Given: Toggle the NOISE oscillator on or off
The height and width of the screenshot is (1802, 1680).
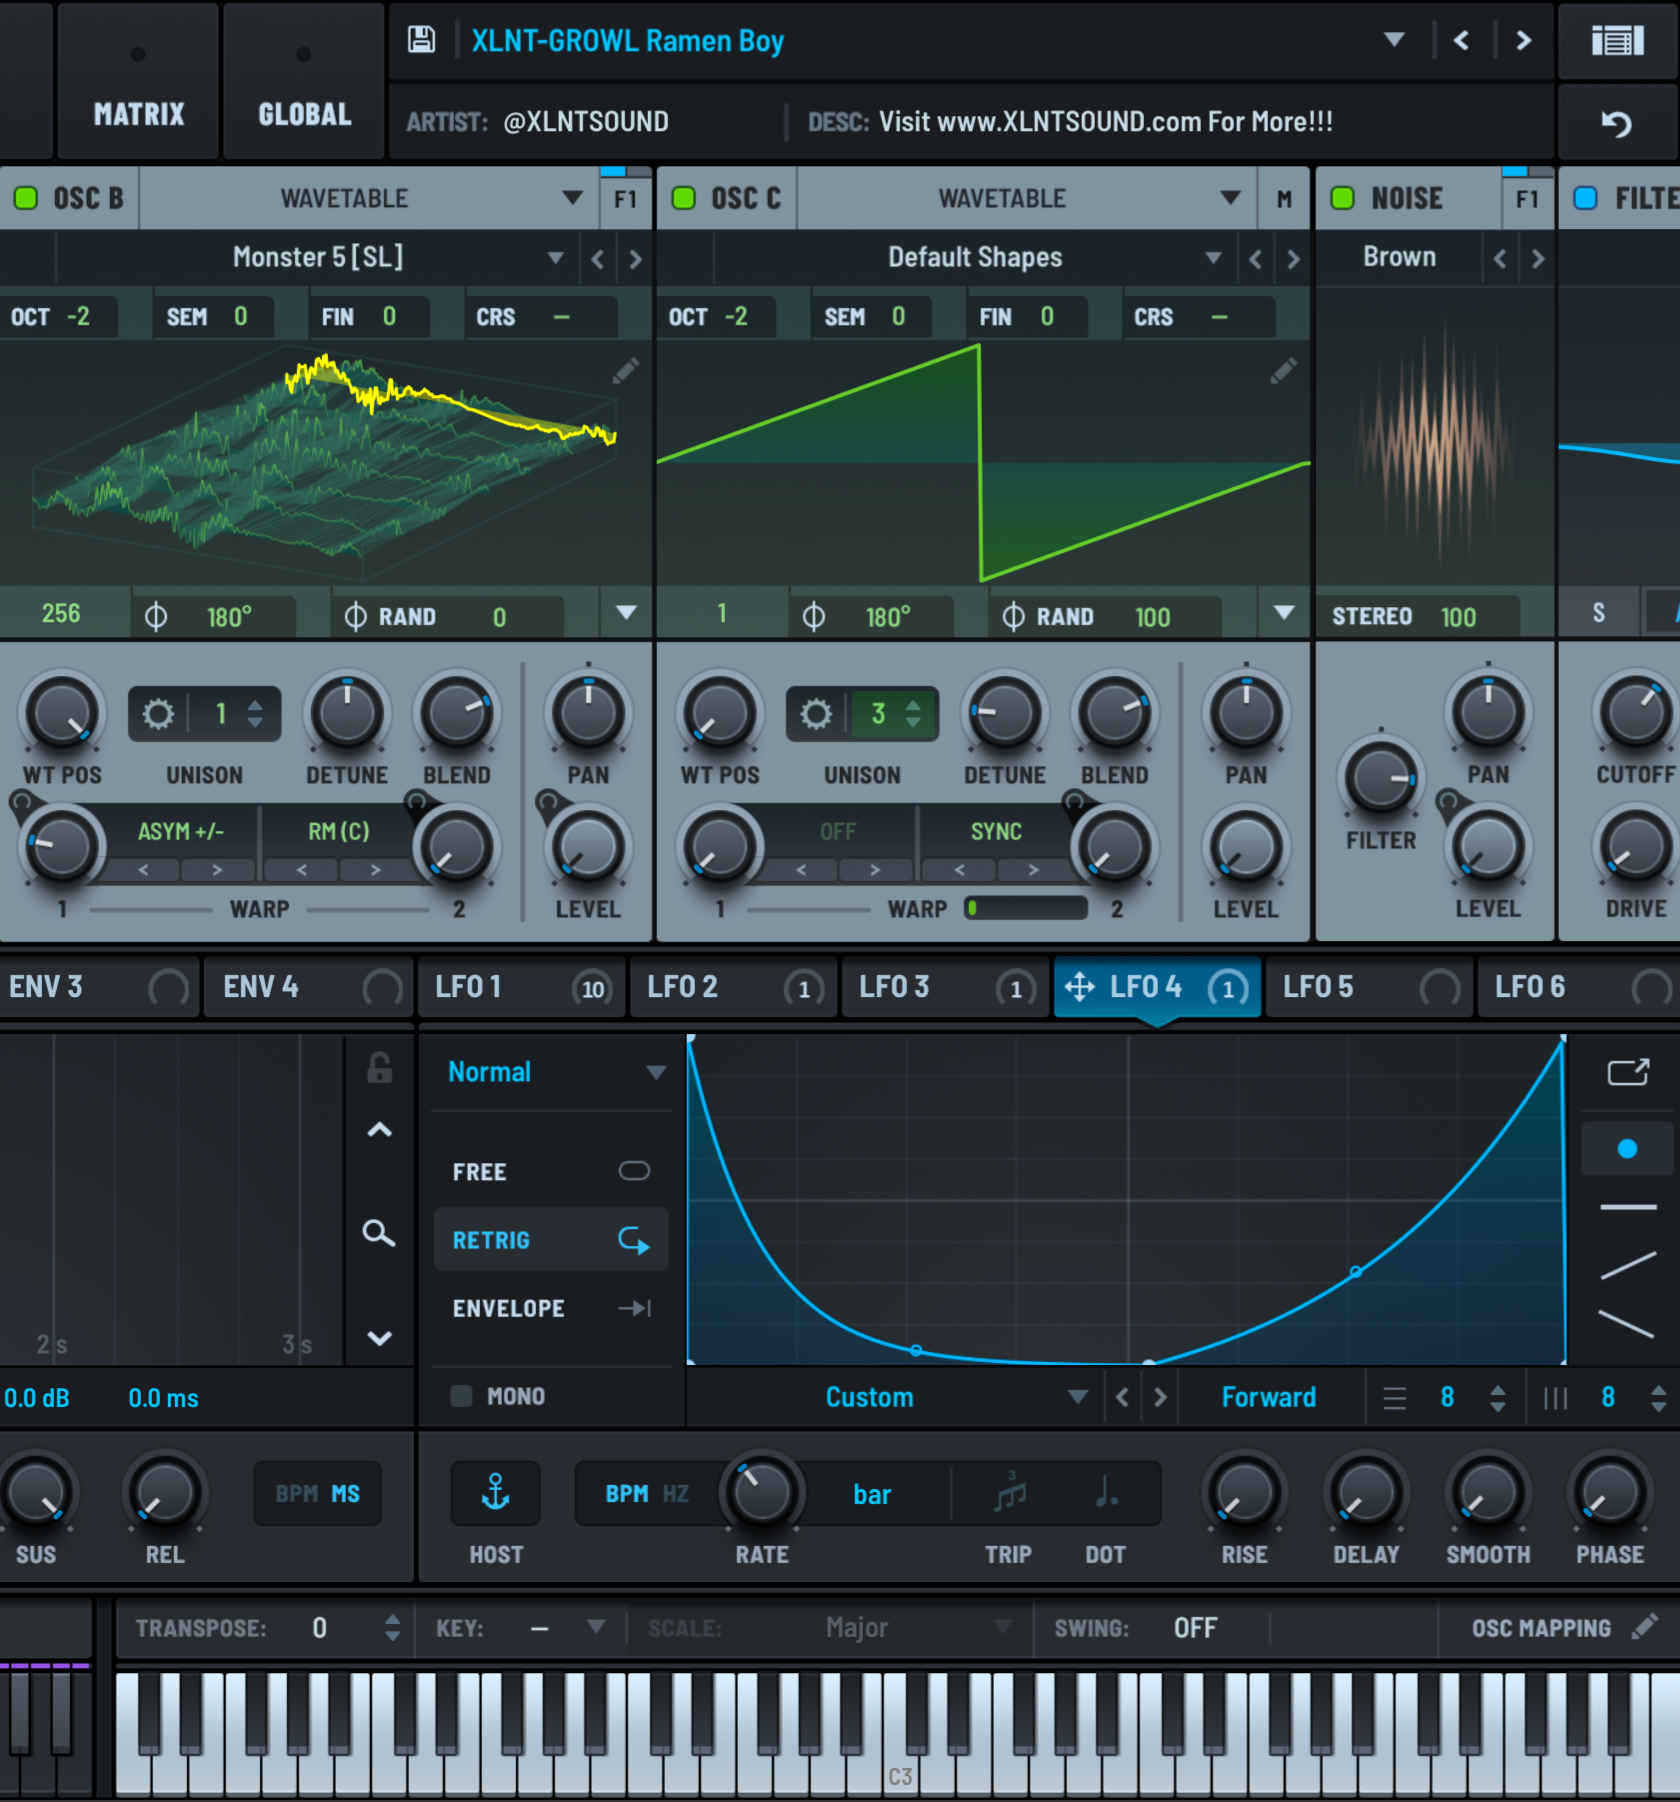Looking at the screenshot, I should click(1343, 198).
